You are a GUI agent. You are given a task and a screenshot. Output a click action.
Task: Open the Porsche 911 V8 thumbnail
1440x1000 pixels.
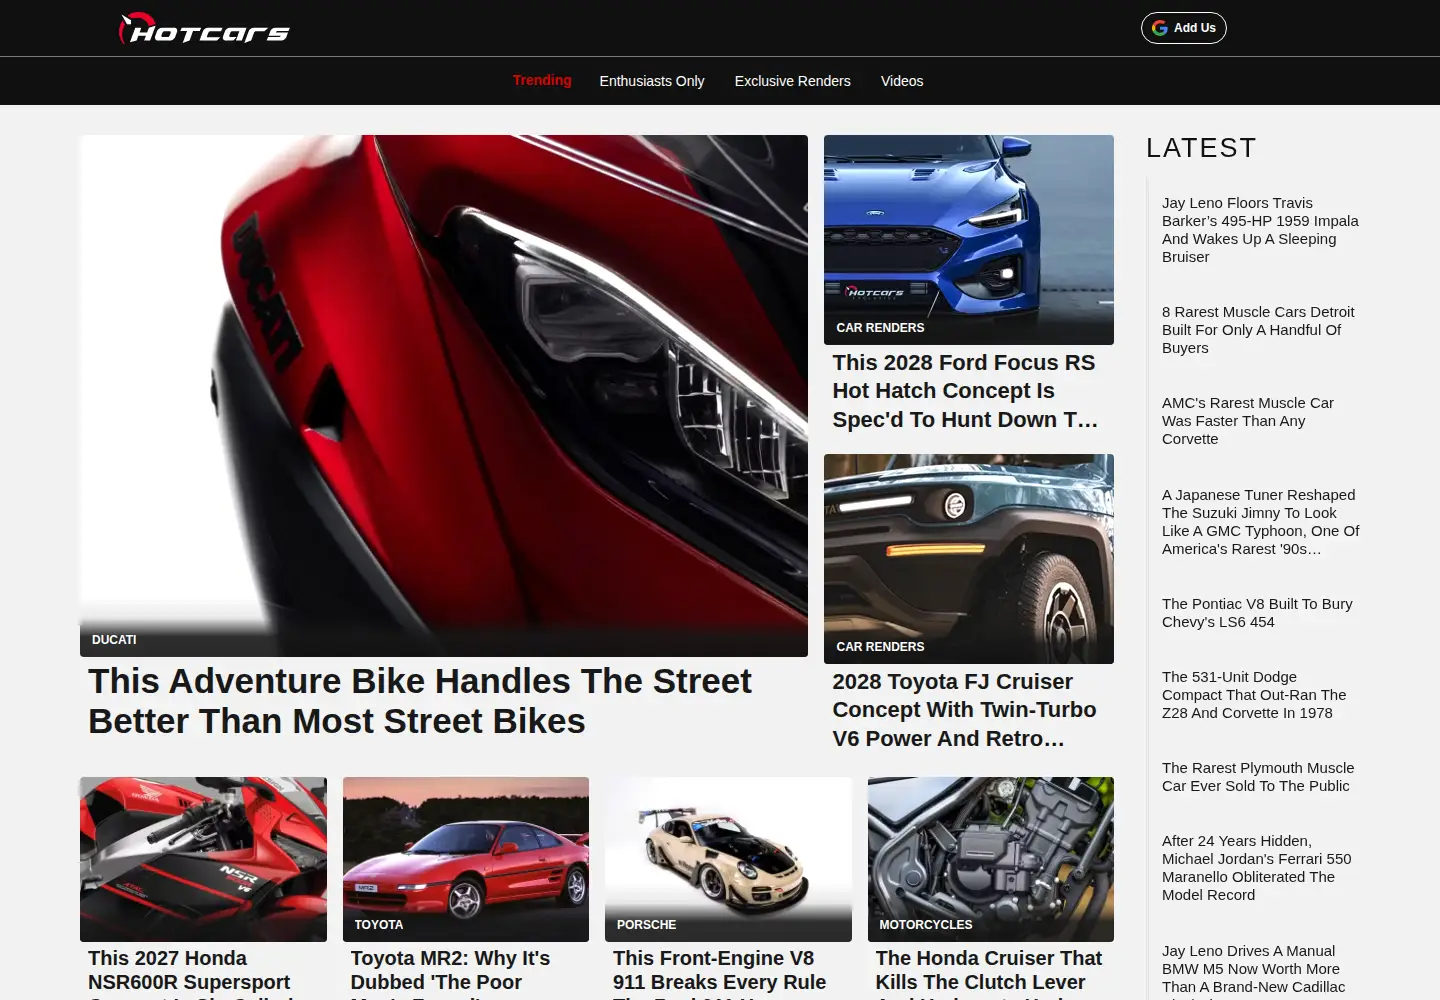pos(728,859)
